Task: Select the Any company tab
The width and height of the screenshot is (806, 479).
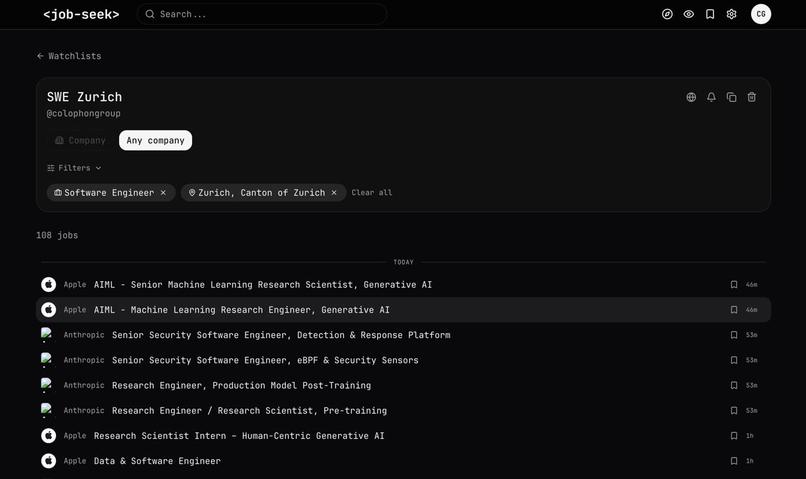Action: point(155,140)
